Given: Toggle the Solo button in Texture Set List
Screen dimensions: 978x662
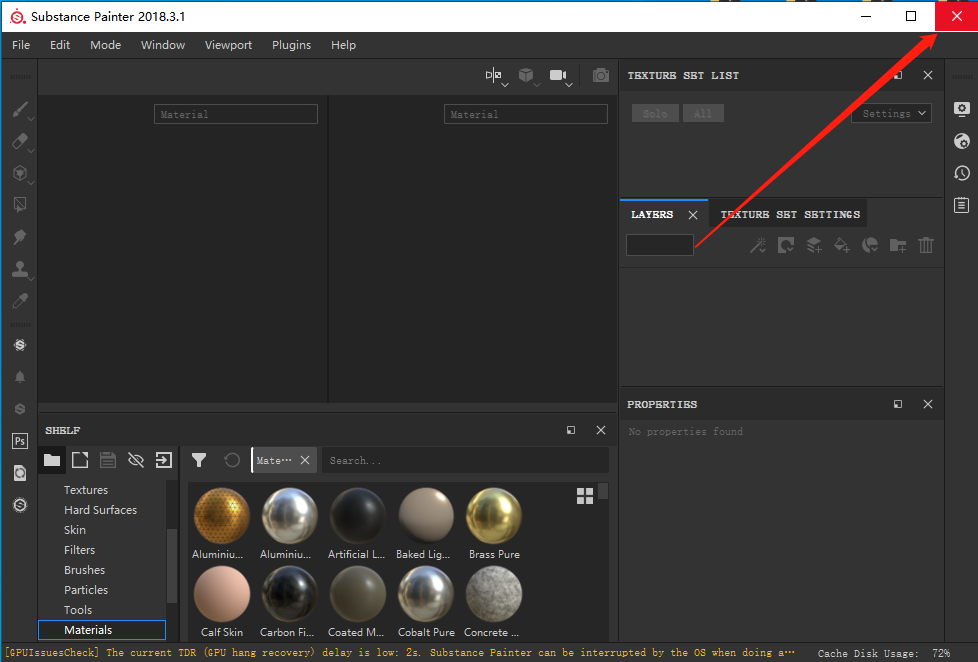Looking at the screenshot, I should pyautogui.click(x=655, y=114).
